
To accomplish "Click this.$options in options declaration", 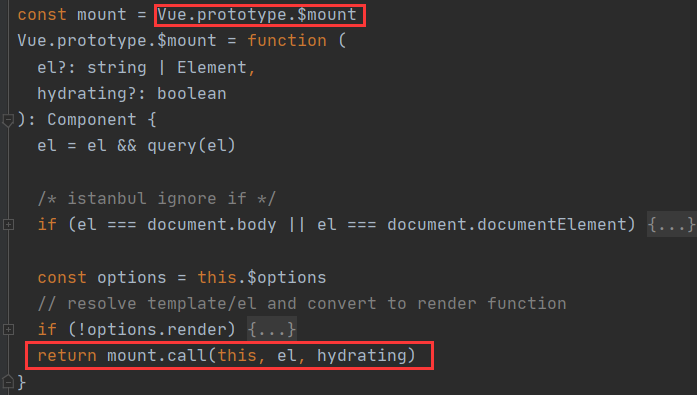I will (262, 278).
